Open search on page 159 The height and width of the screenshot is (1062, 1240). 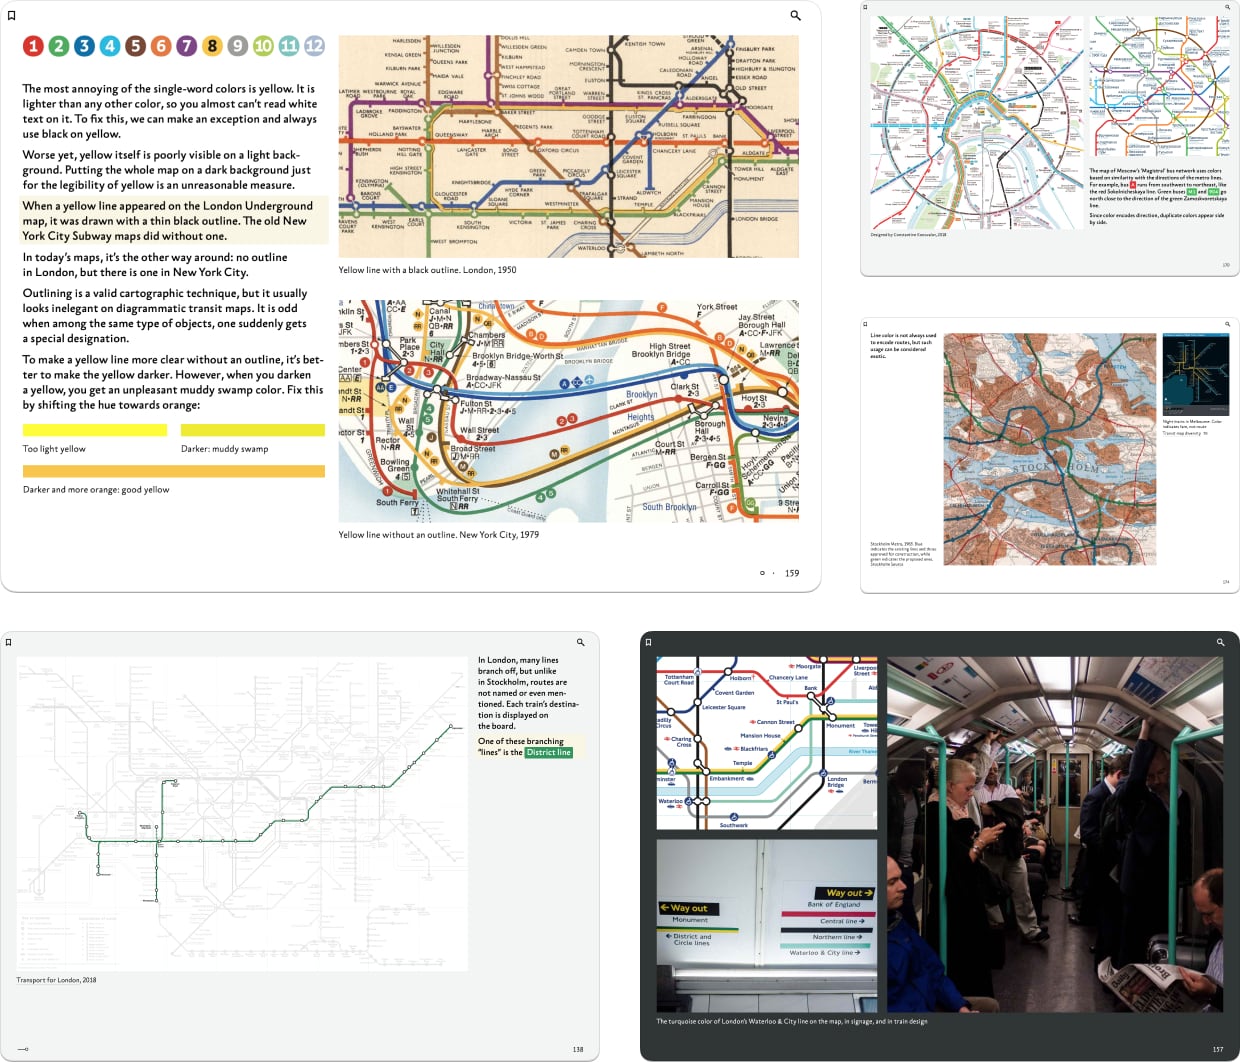[795, 15]
